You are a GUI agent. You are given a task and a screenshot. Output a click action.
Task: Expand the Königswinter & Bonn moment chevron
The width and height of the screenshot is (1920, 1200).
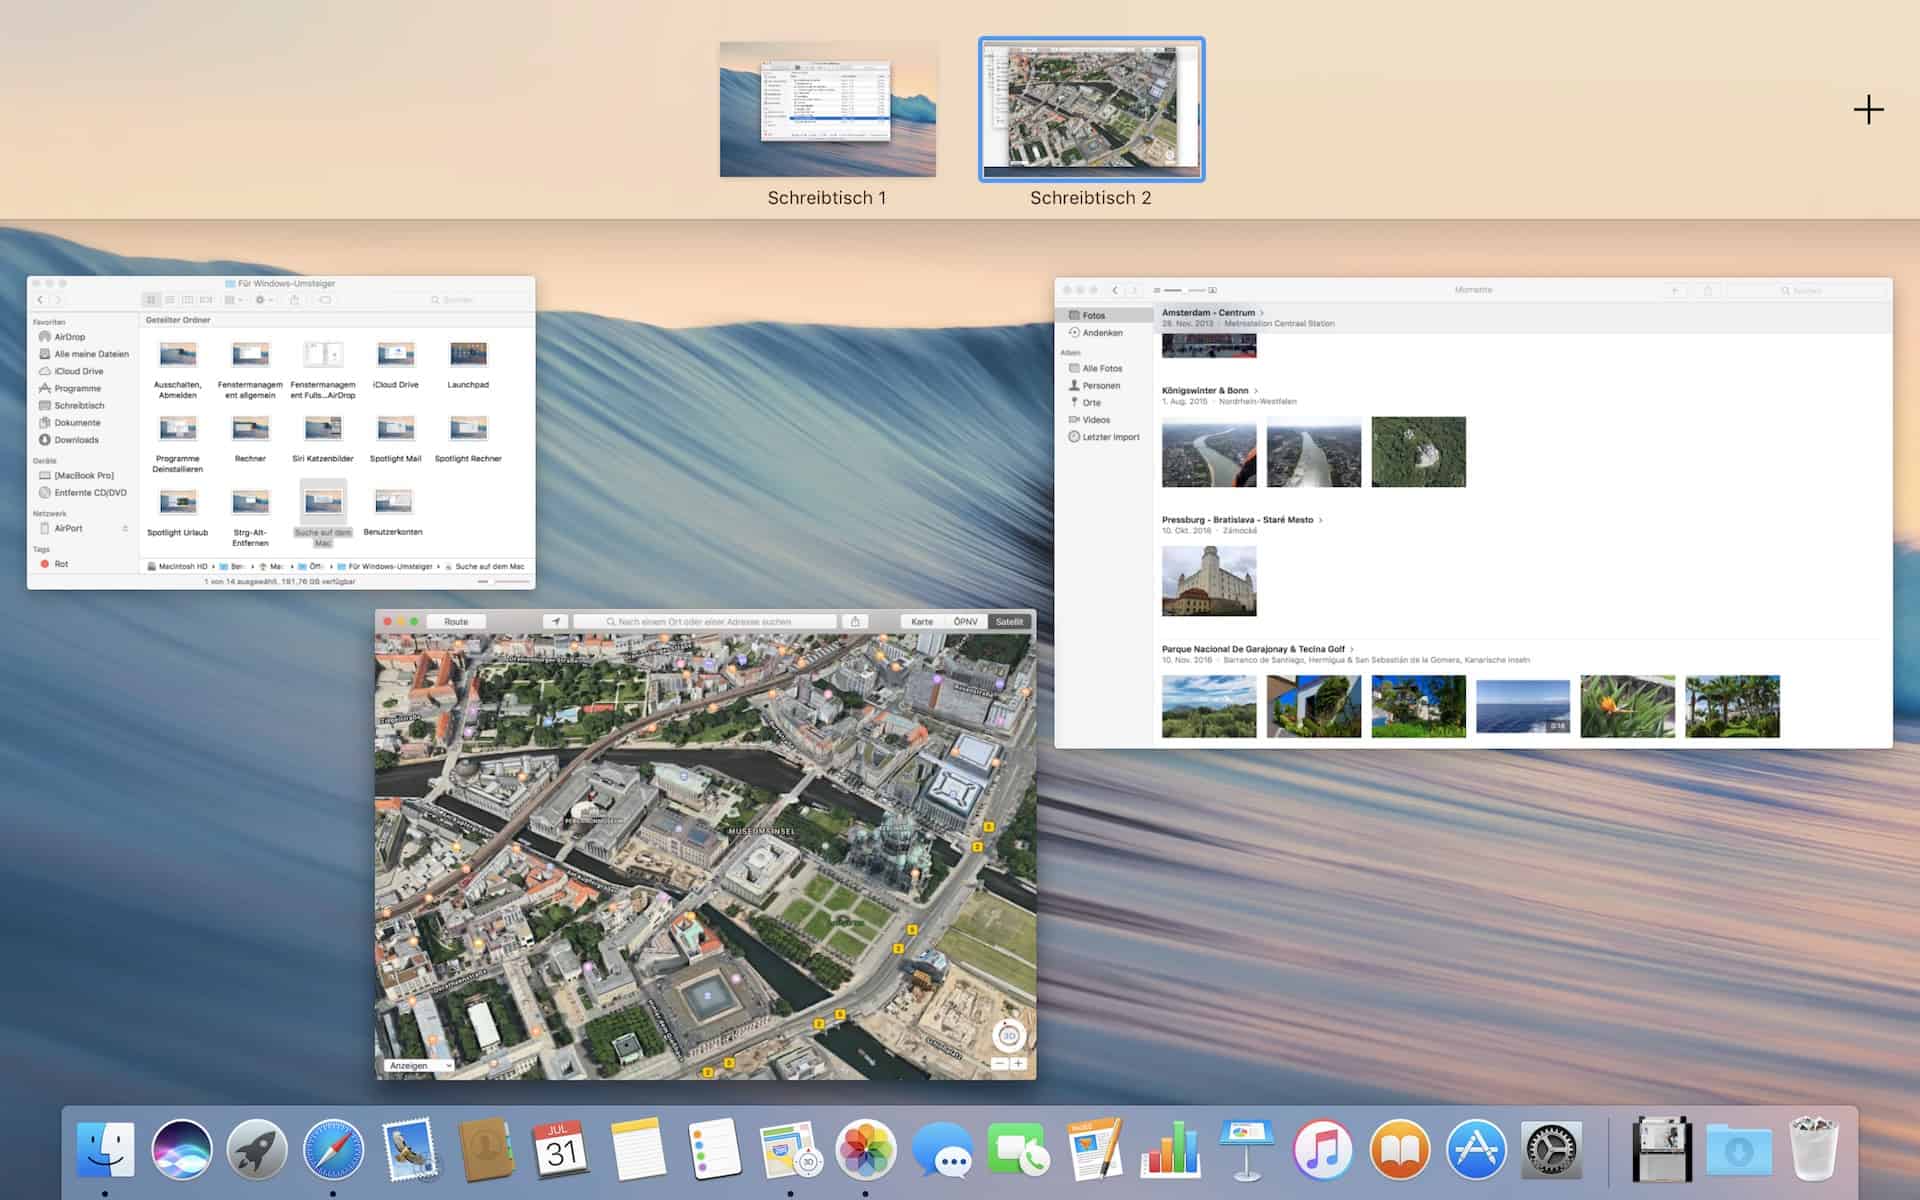pyautogui.click(x=1256, y=391)
